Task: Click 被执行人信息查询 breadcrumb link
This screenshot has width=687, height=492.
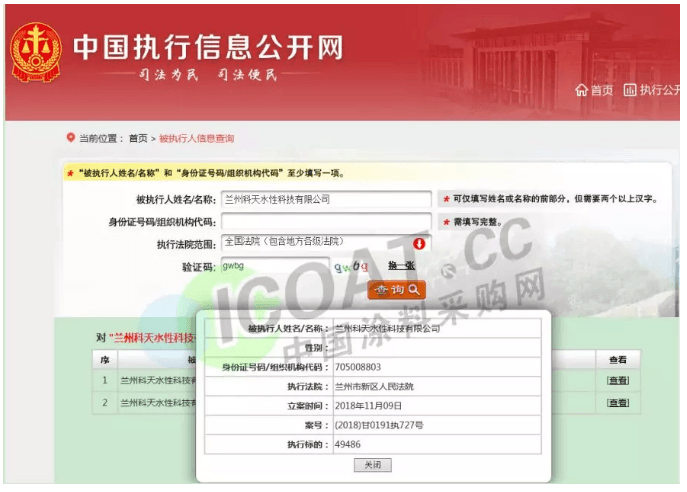Action: pyautogui.click(x=196, y=138)
